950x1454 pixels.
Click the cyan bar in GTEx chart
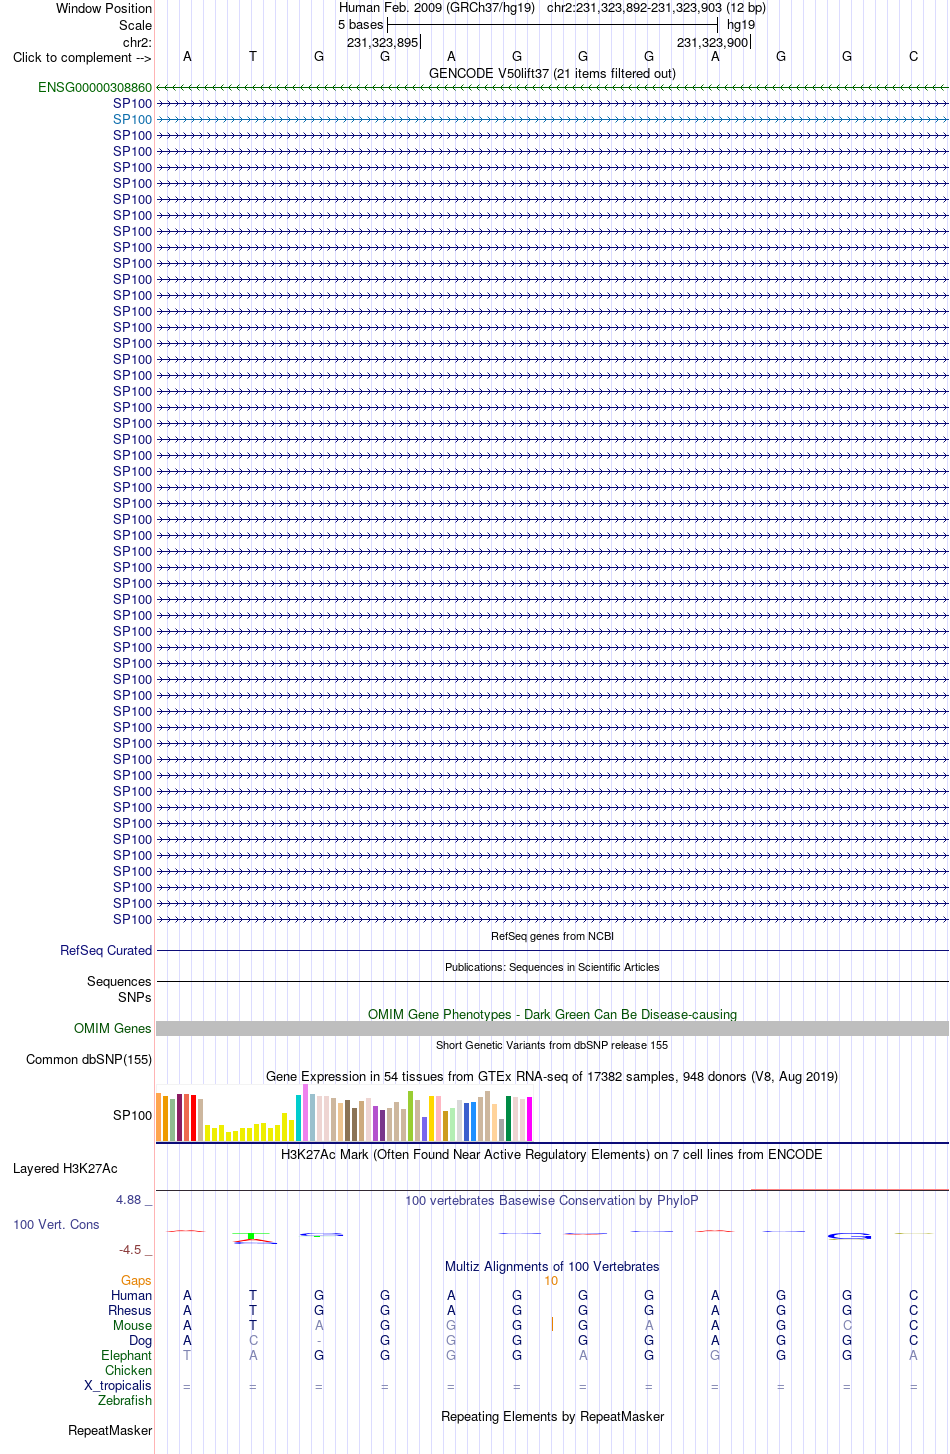pos(299,1118)
